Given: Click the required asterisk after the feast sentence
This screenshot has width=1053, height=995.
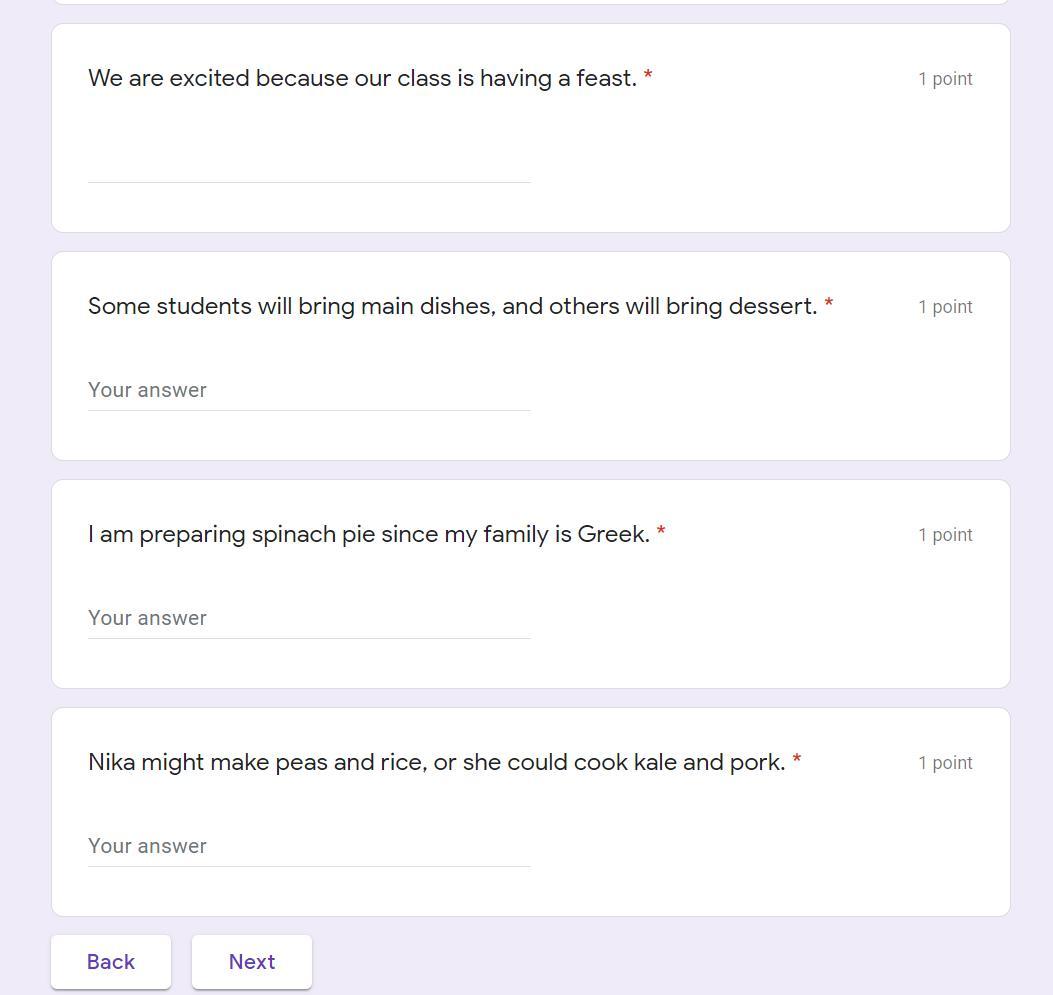Looking at the screenshot, I should coord(648,76).
